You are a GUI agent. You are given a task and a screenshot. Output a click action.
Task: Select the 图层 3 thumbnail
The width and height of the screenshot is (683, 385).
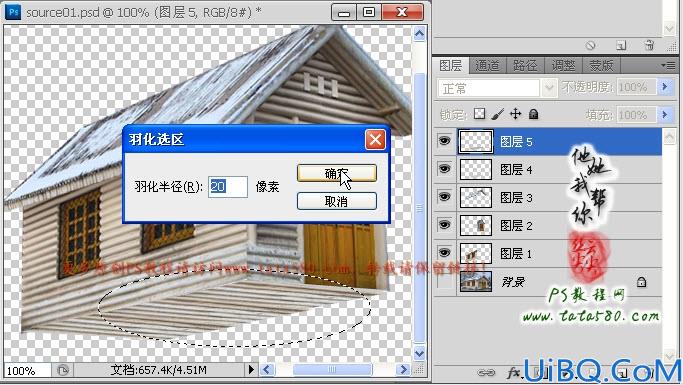click(476, 197)
